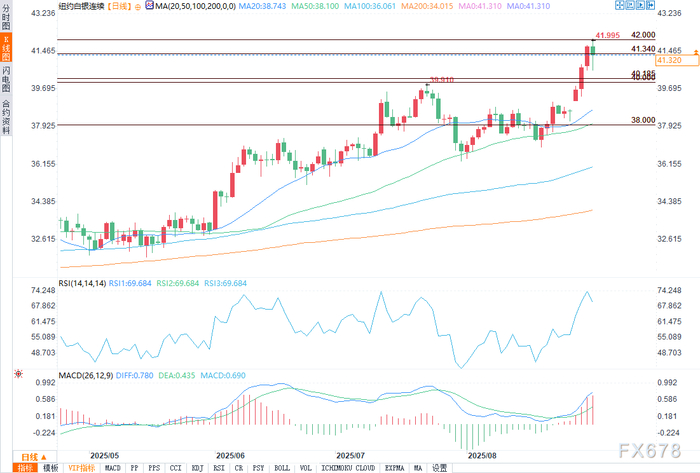Viewport: 700px width, 473px height.
Task: Click the orange double-arrow price marker icon
Action: pos(696,52)
